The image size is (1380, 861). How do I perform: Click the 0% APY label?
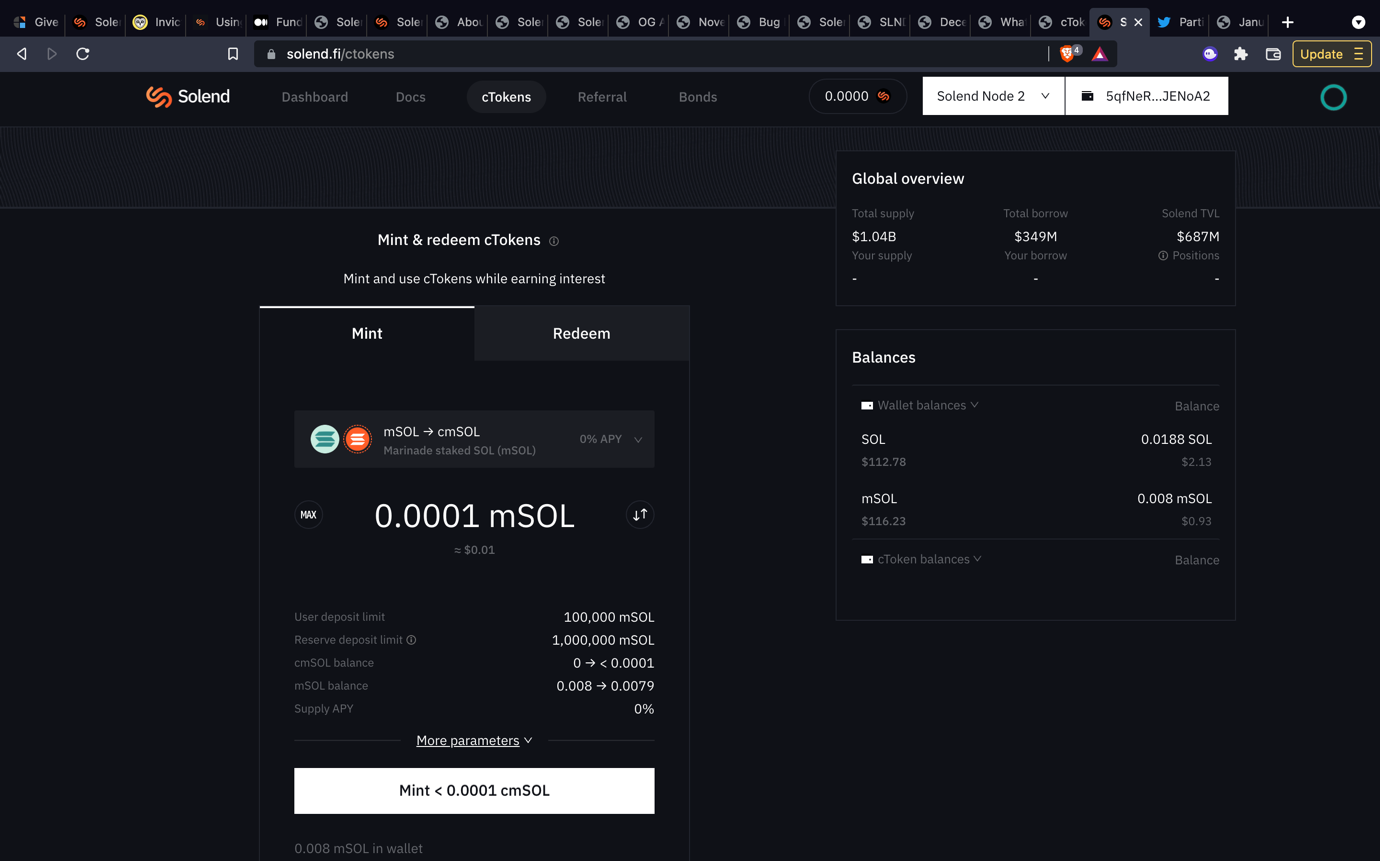(601, 439)
